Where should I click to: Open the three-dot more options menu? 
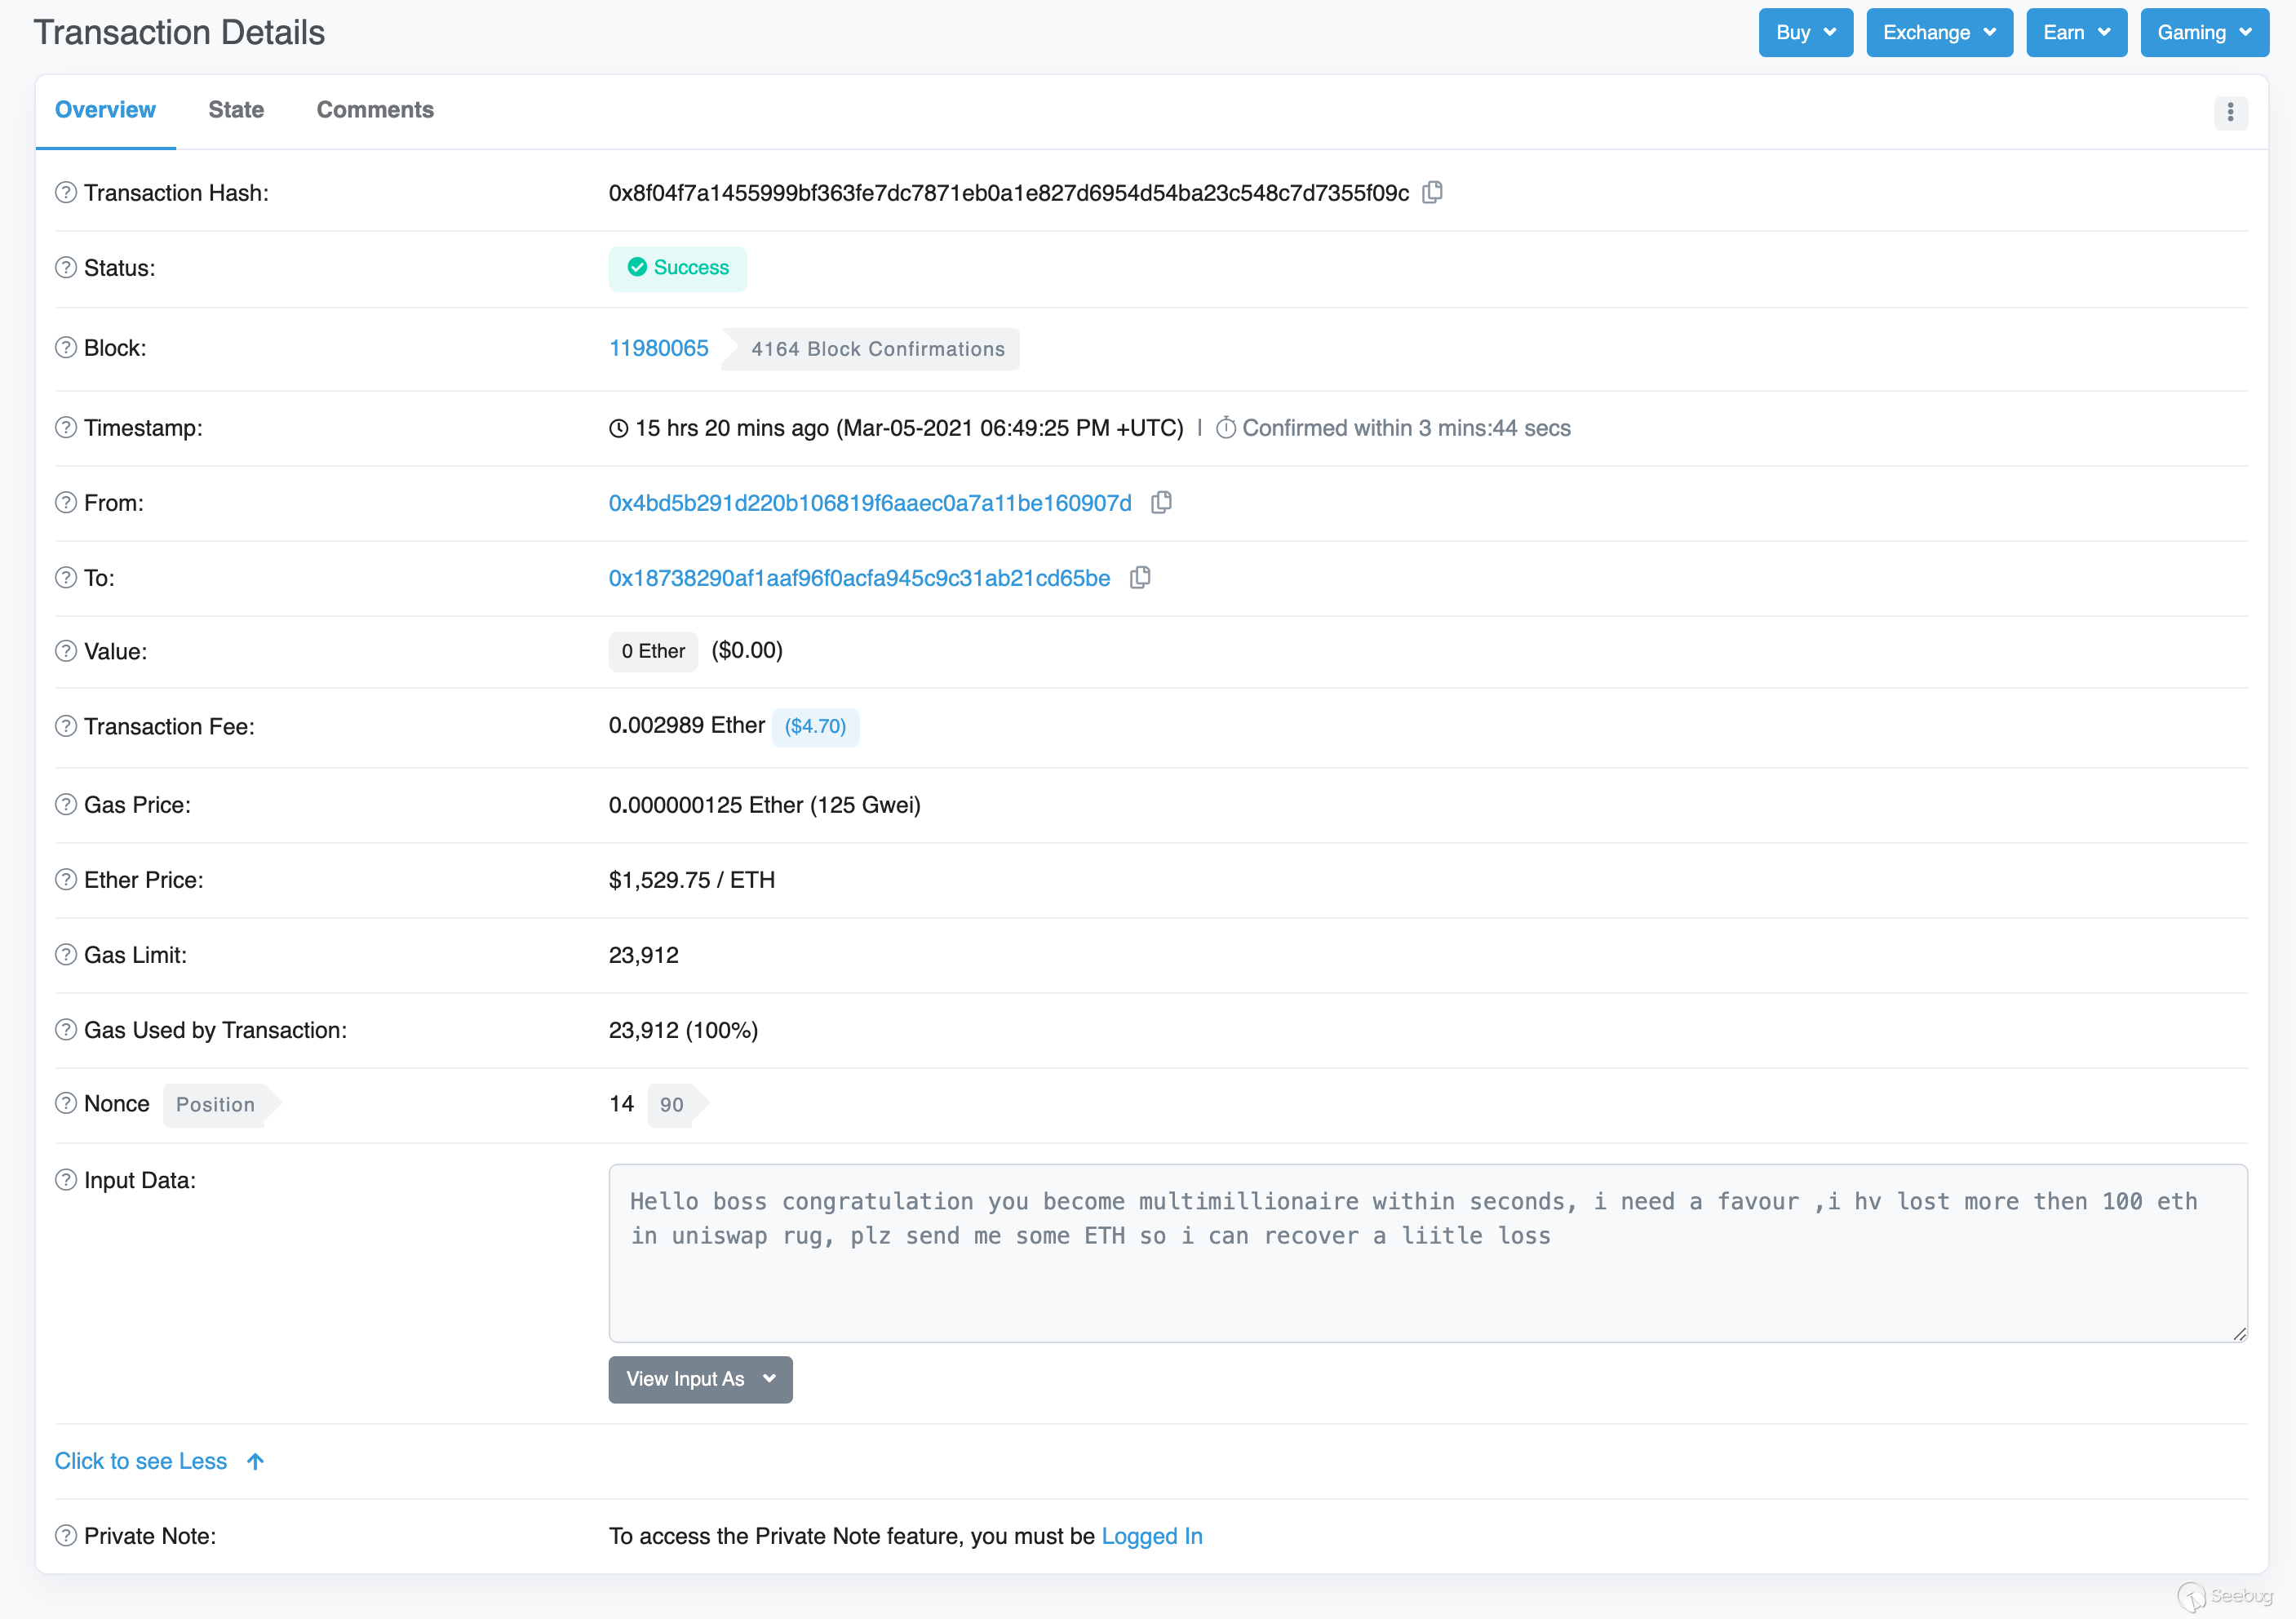tap(2230, 112)
